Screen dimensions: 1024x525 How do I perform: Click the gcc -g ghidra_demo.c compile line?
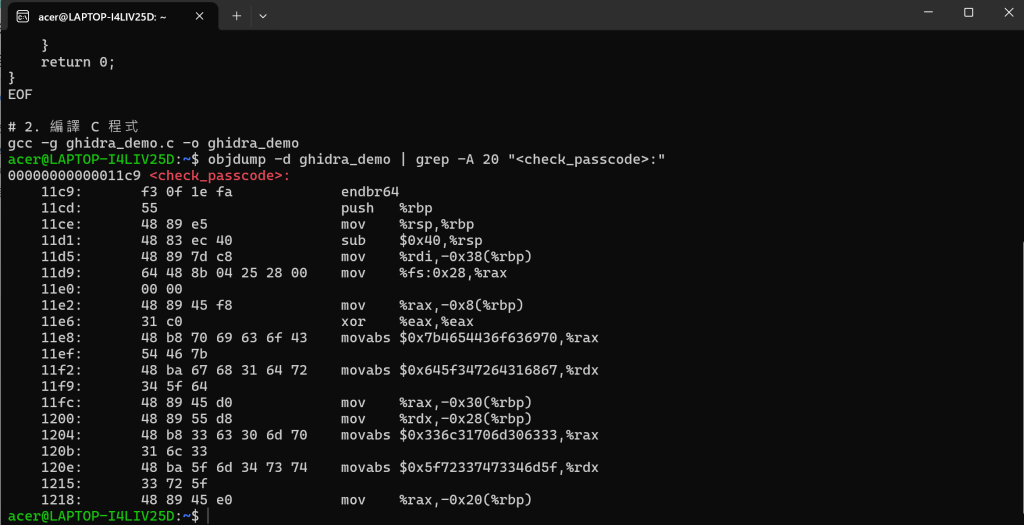pyautogui.click(x=153, y=143)
